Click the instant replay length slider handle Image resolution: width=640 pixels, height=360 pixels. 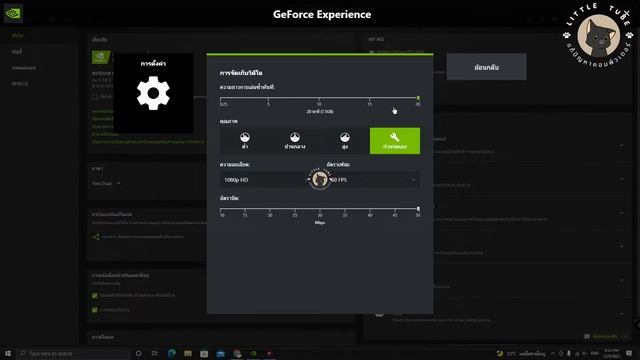pos(418,98)
